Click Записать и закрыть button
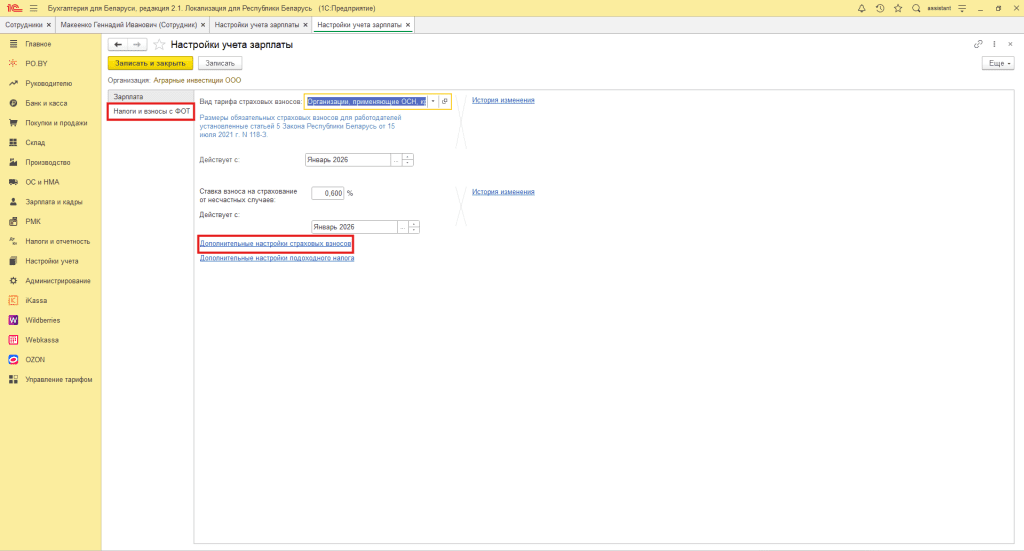 pyautogui.click(x=150, y=63)
